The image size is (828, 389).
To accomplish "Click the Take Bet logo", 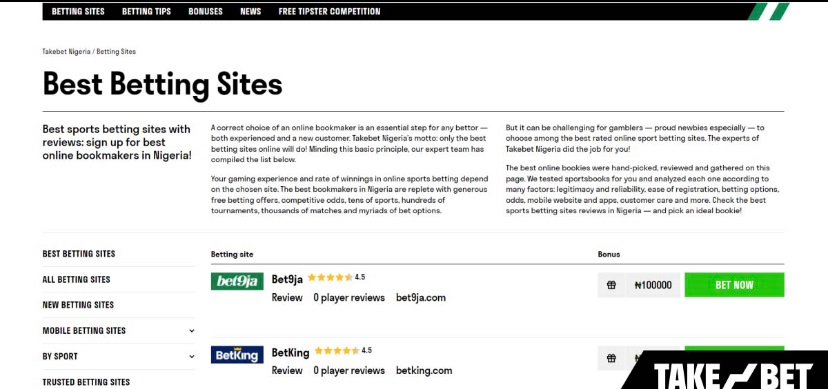I will [x=732, y=375].
